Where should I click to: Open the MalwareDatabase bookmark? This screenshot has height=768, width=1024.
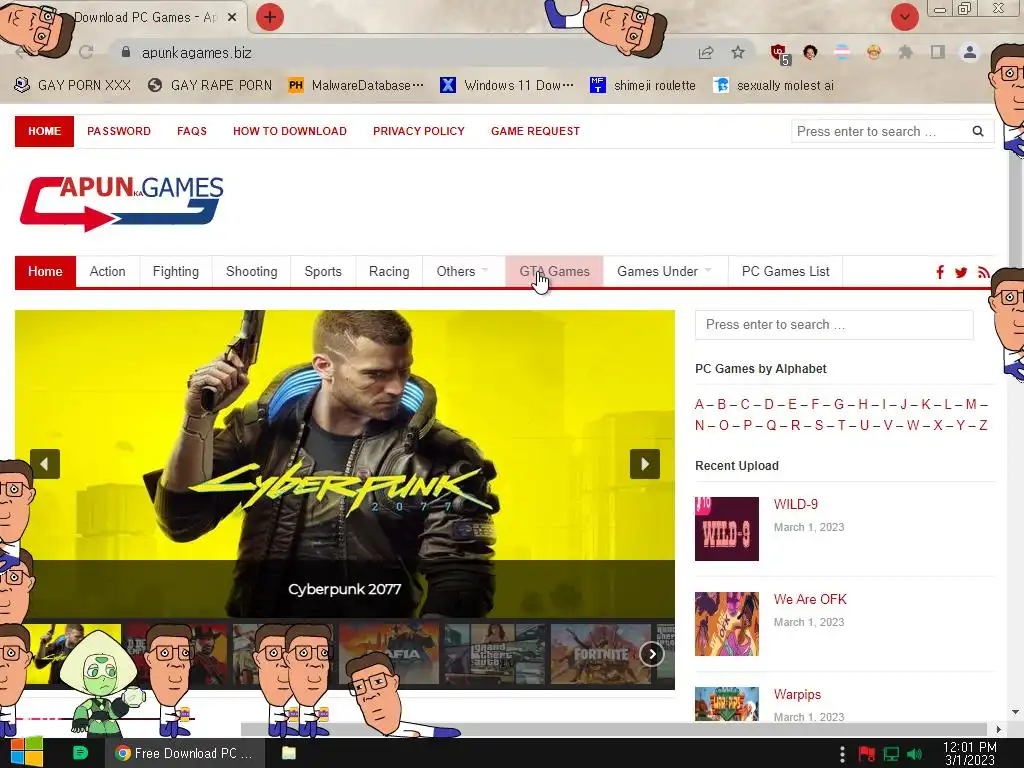point(356,86)
